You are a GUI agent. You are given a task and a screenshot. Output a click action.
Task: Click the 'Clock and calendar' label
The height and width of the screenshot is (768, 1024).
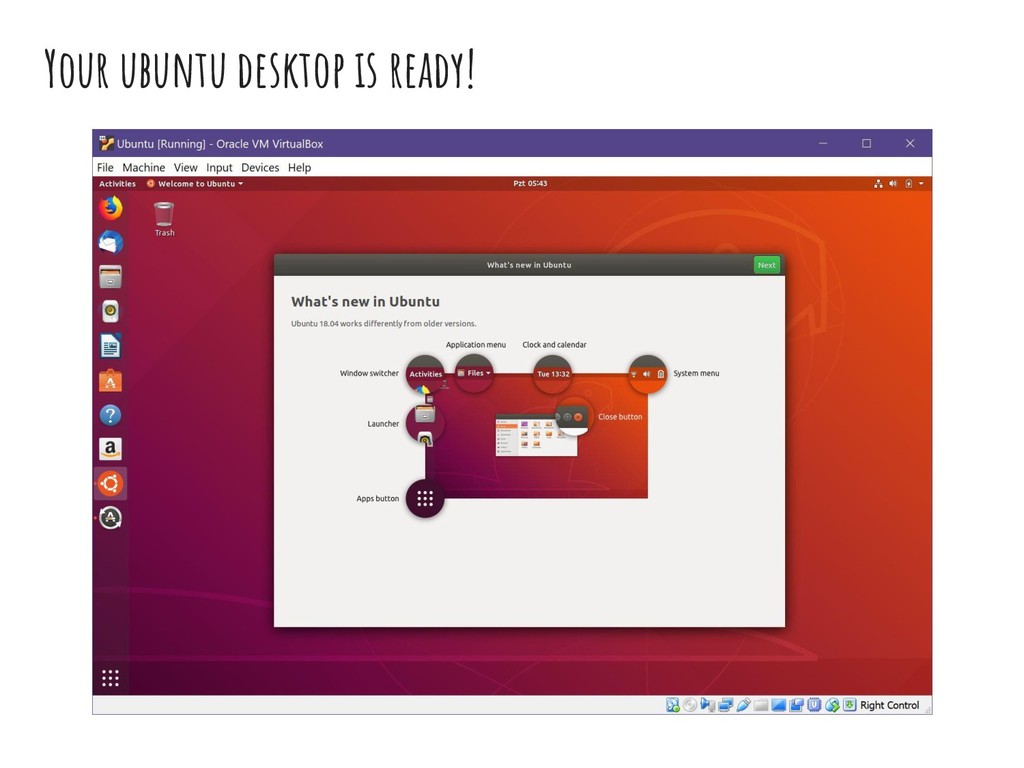click(554, 345)
